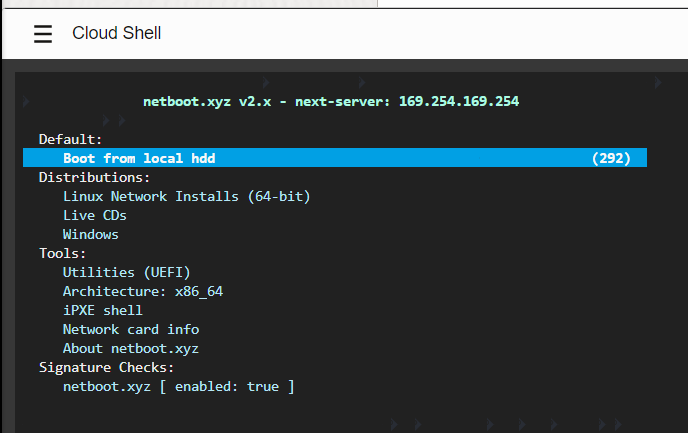Open the Cloud Shell hamburger menu
The height and width of the screenshot is (433, 688).
pyautogui.click(x=43, y=34)
